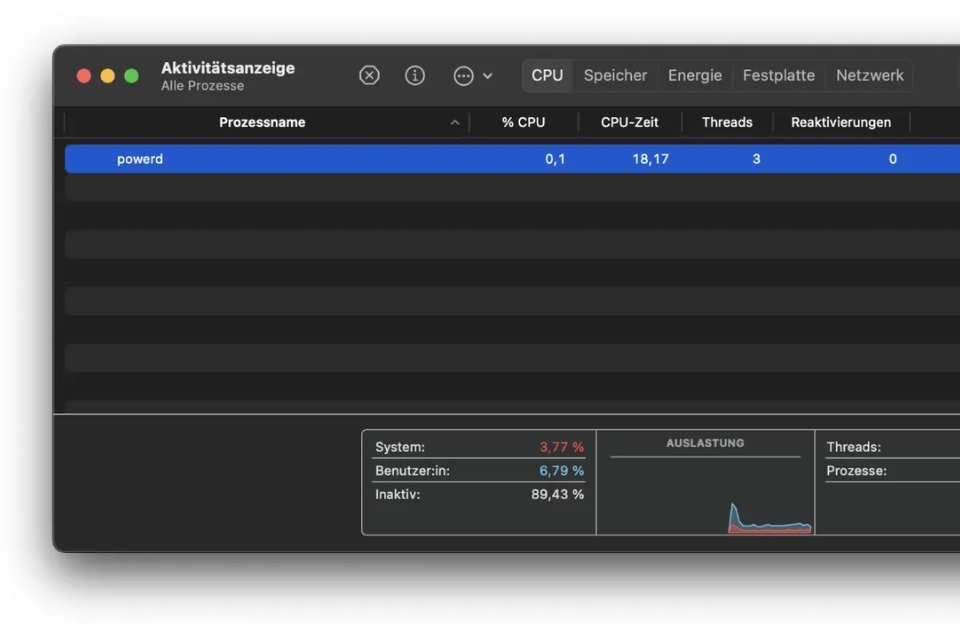Click the Alle Prozesse subtitle
This screenshot has height=640, width=960.
pyautogui.click(x=203, y=86)
